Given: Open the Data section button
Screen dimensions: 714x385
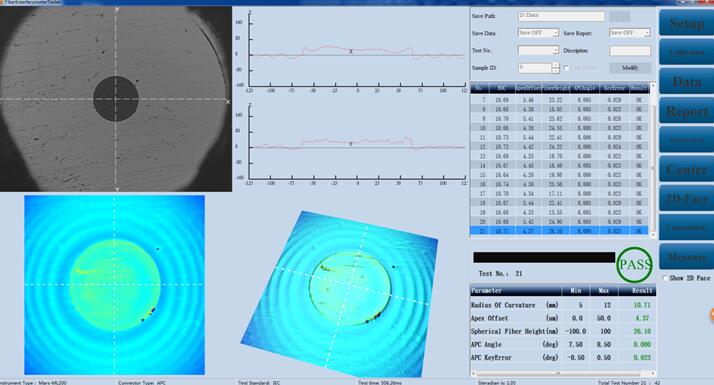Looking at the screenshot, I should pyautogui.click(x=687, y=82).
